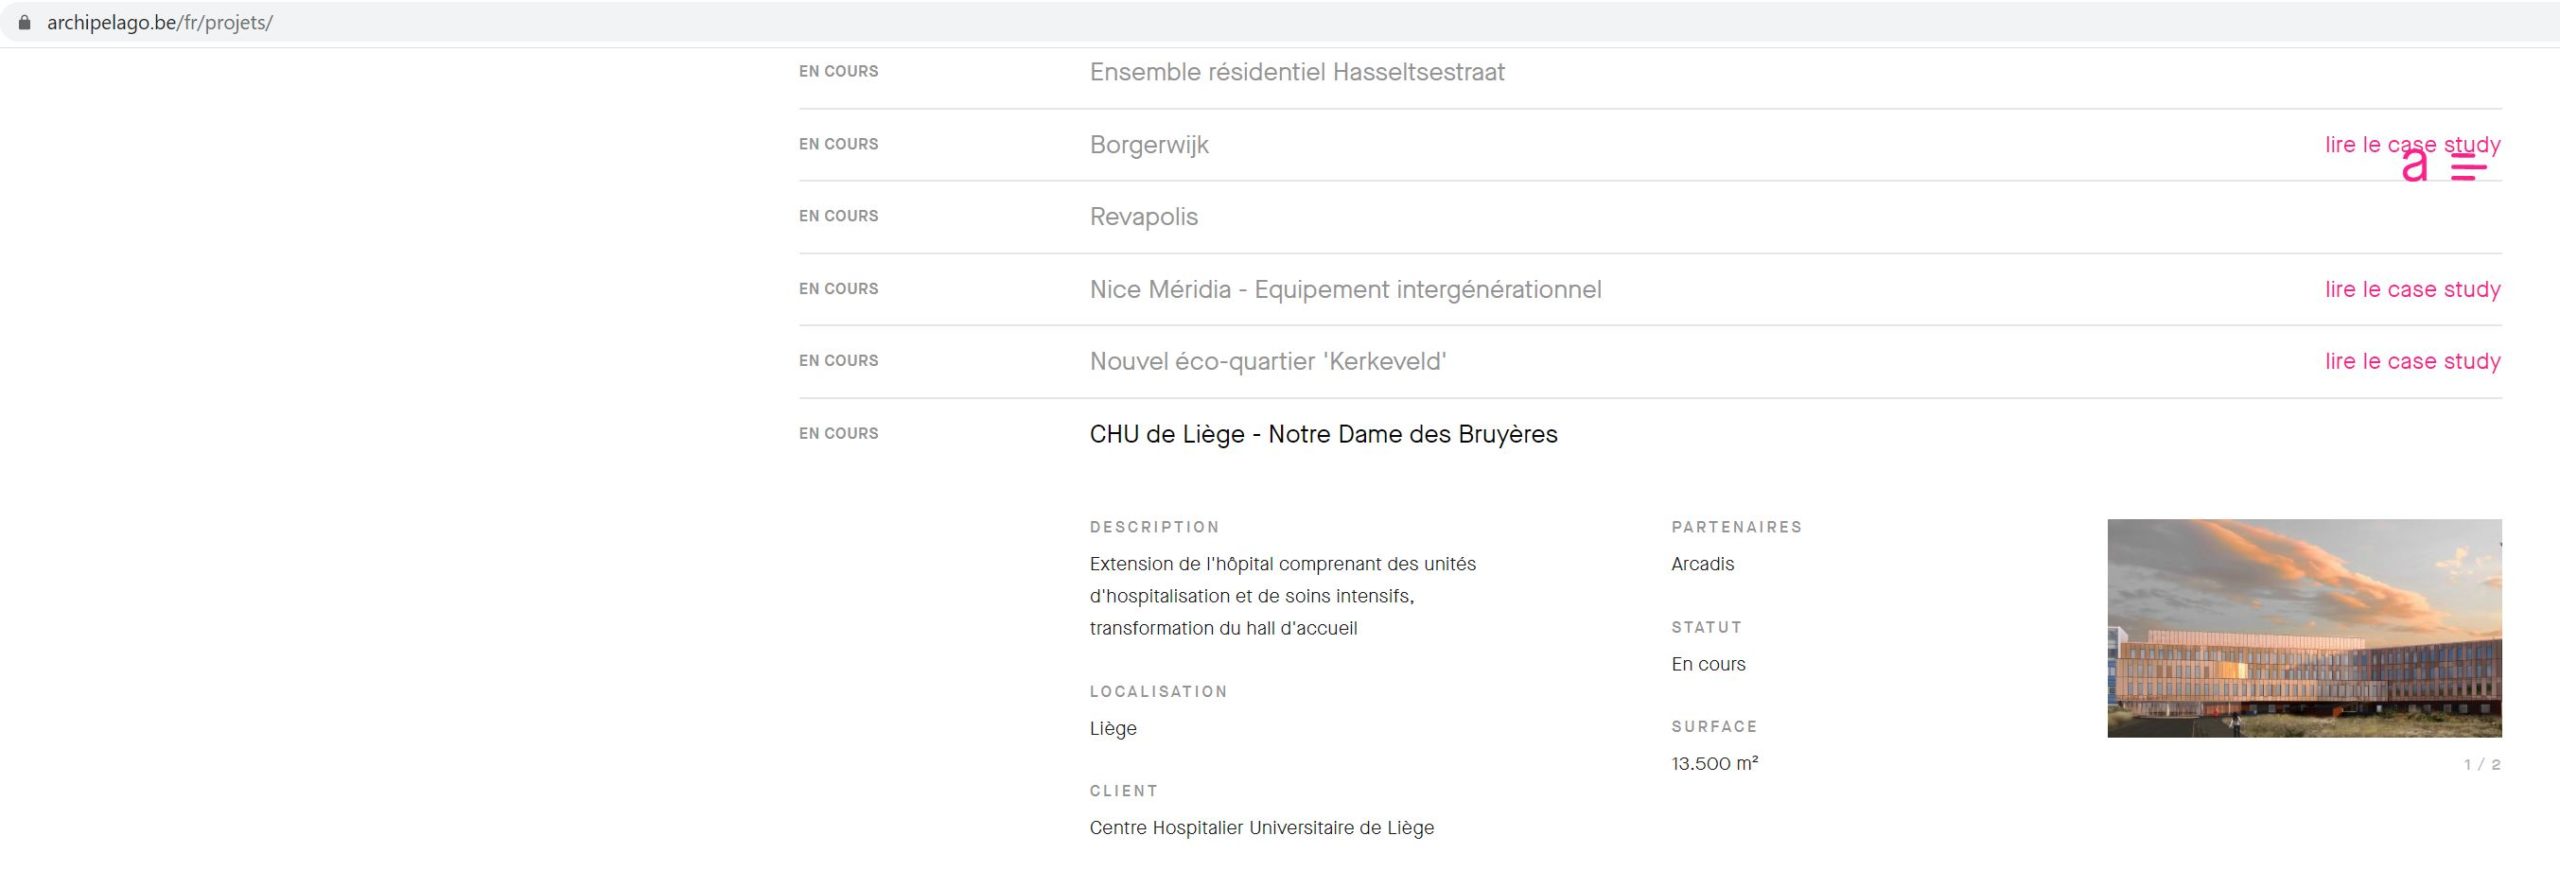Viewport: 2560px width, 888px height.
Task: Click the EN COURS label beside Revapolis
Action: pos(838,216)
